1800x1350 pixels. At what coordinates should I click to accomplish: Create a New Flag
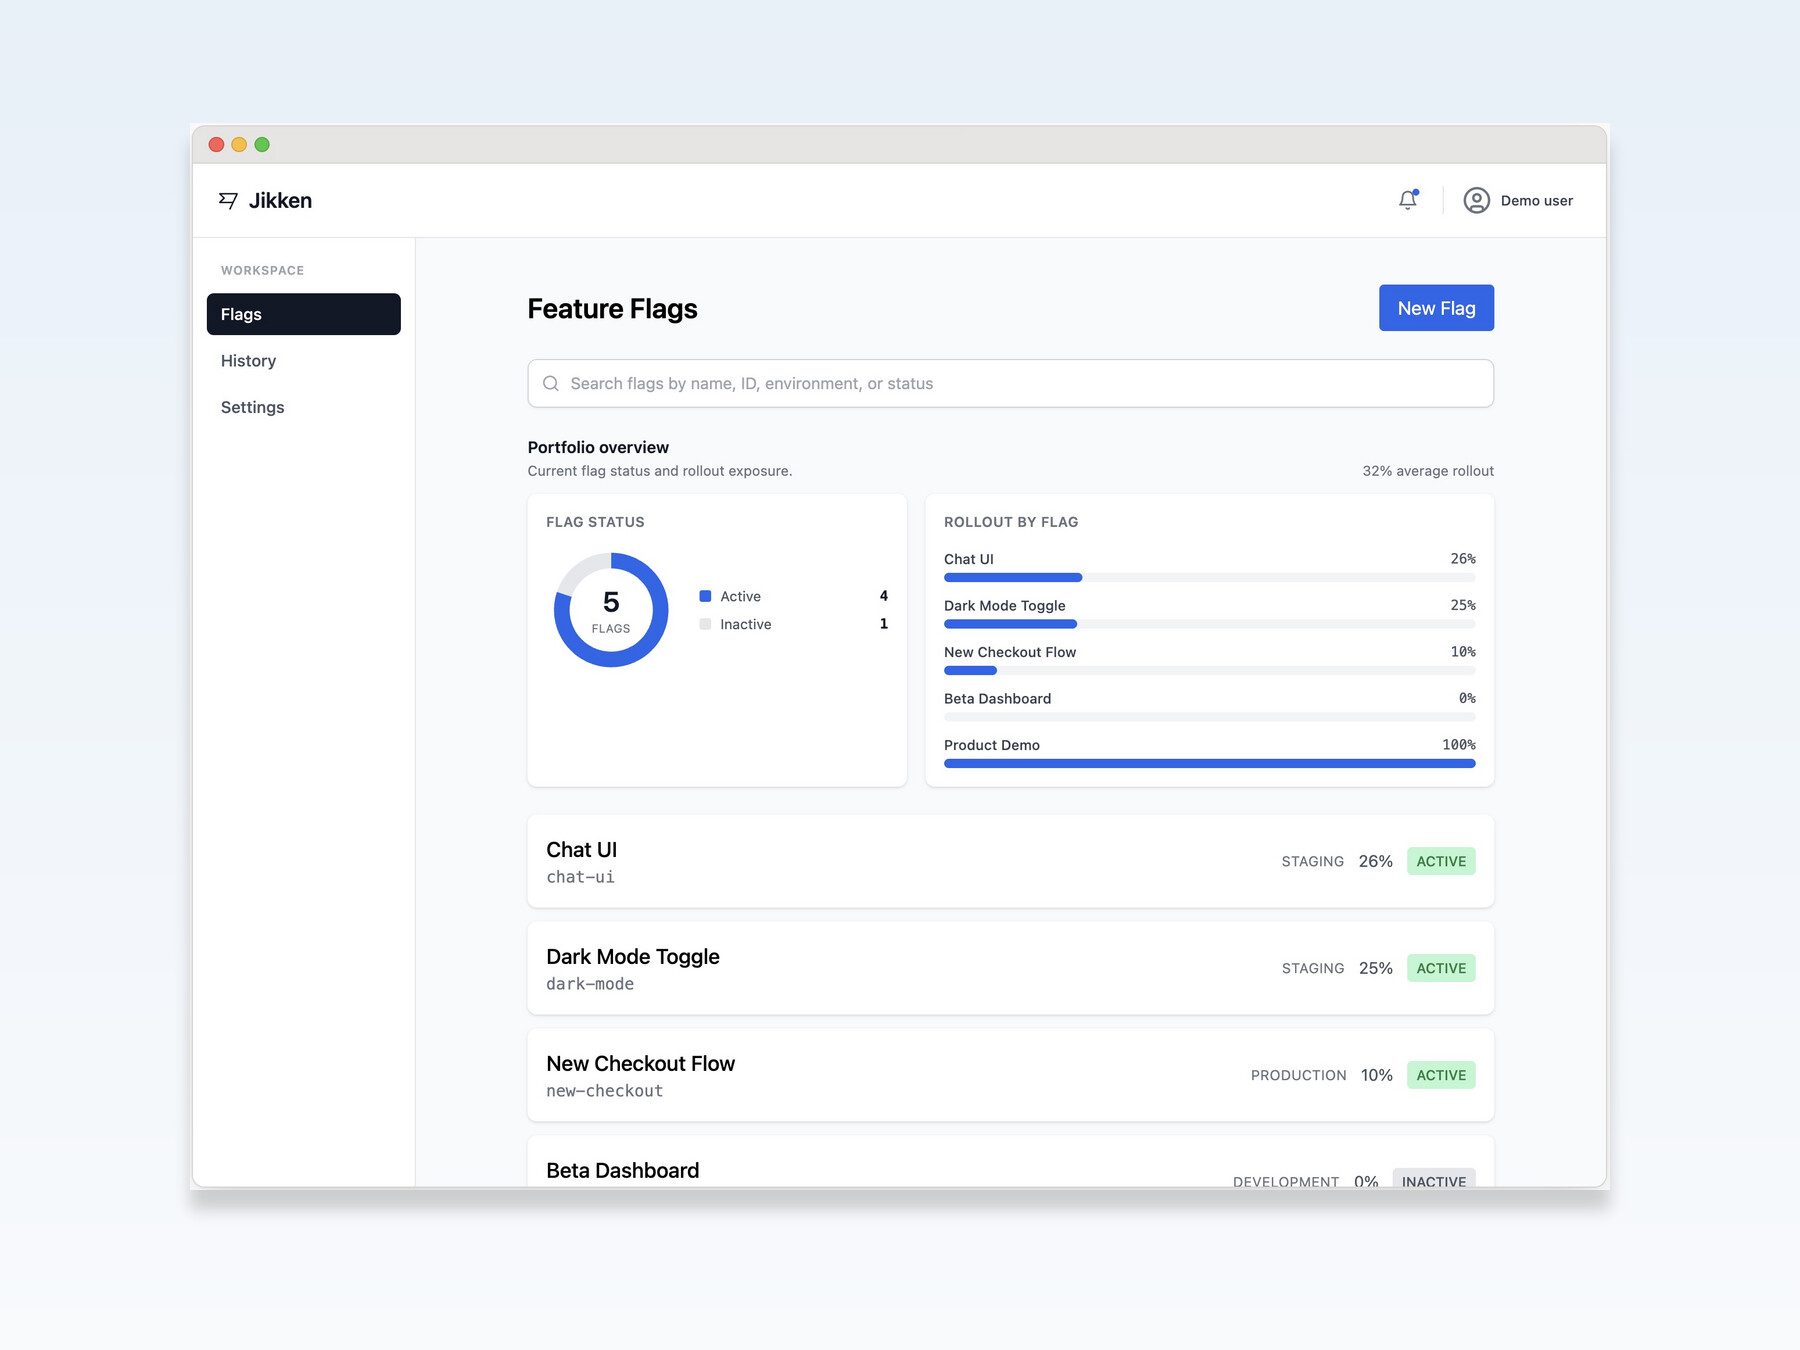1436,308
